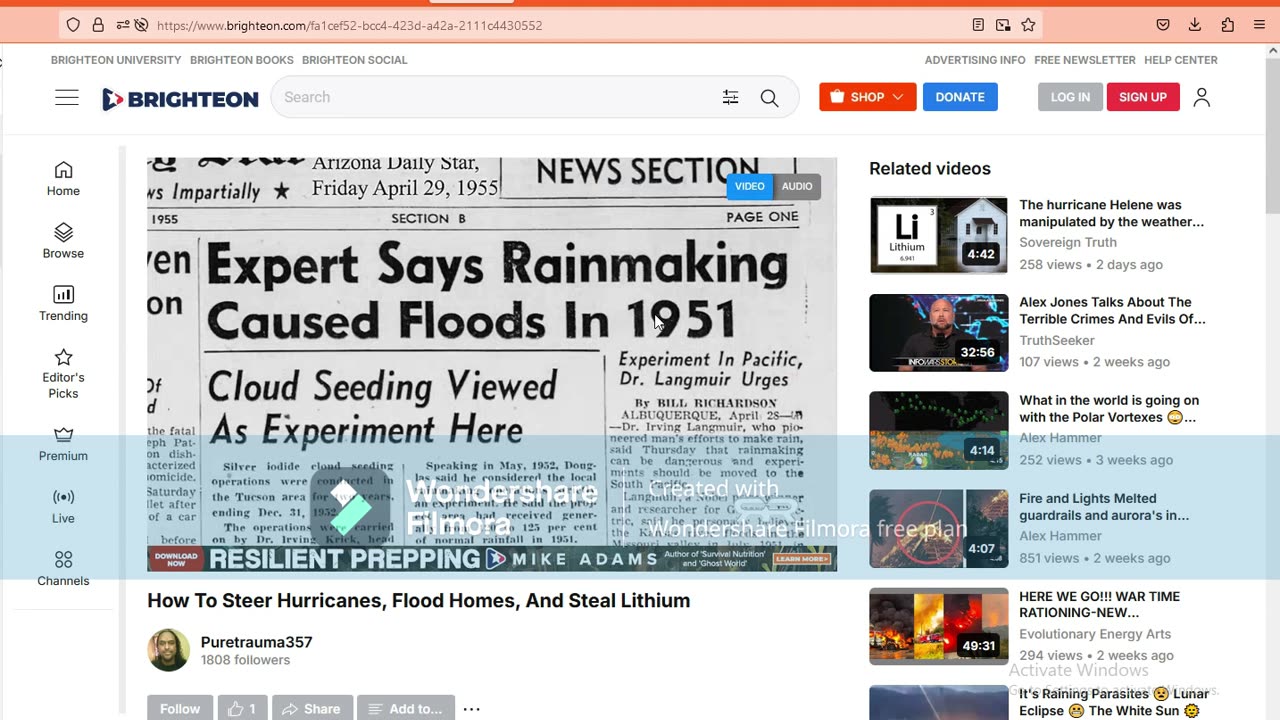Open the user account profile icon
1280x720 pixels.
tap(1202, 97)
